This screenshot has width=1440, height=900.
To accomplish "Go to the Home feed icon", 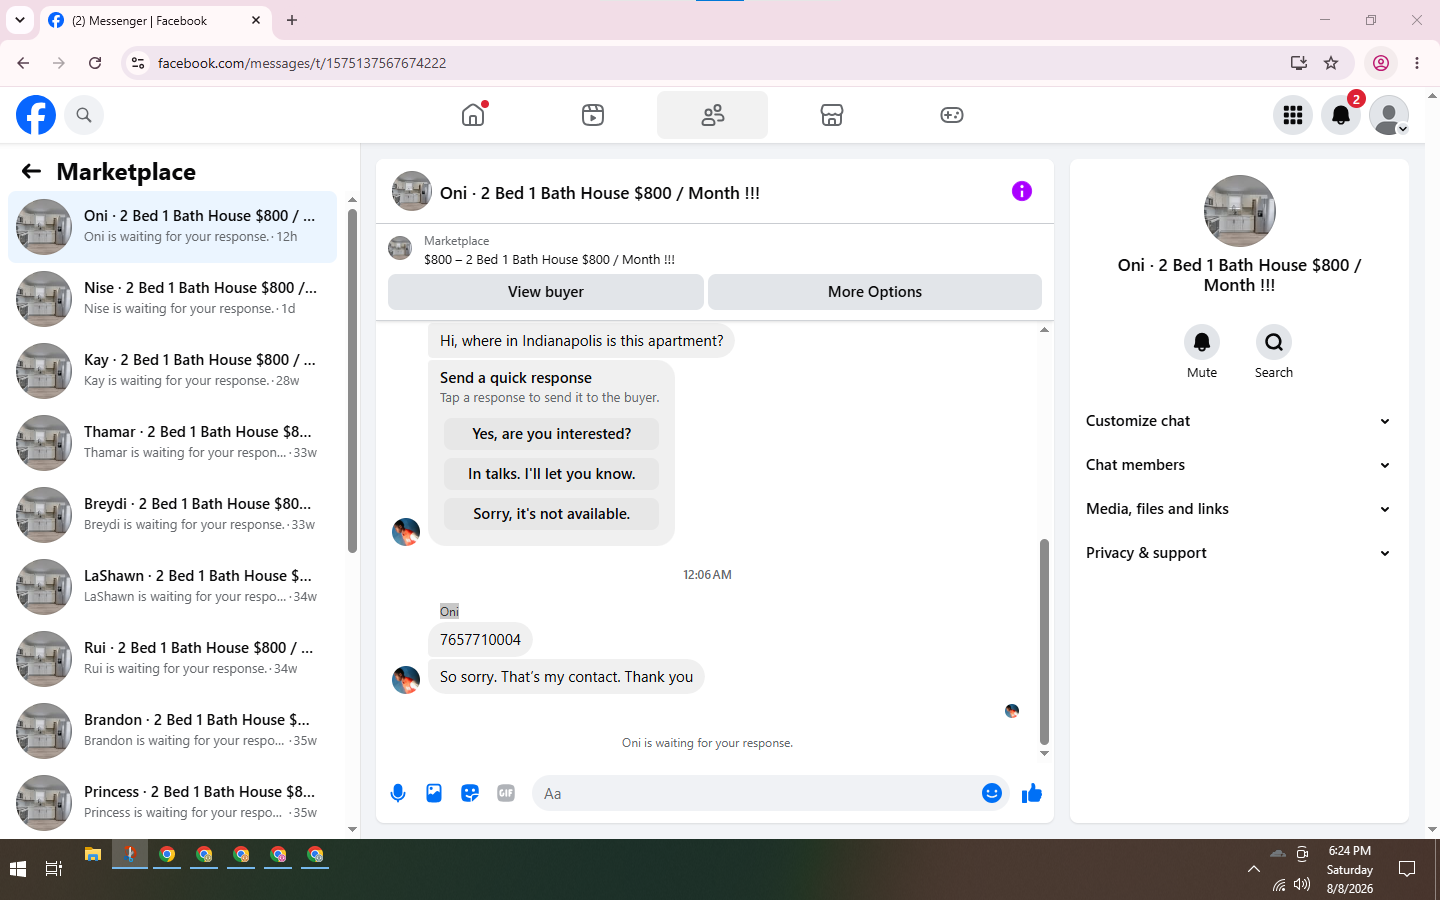I will (x=473, y=115).
